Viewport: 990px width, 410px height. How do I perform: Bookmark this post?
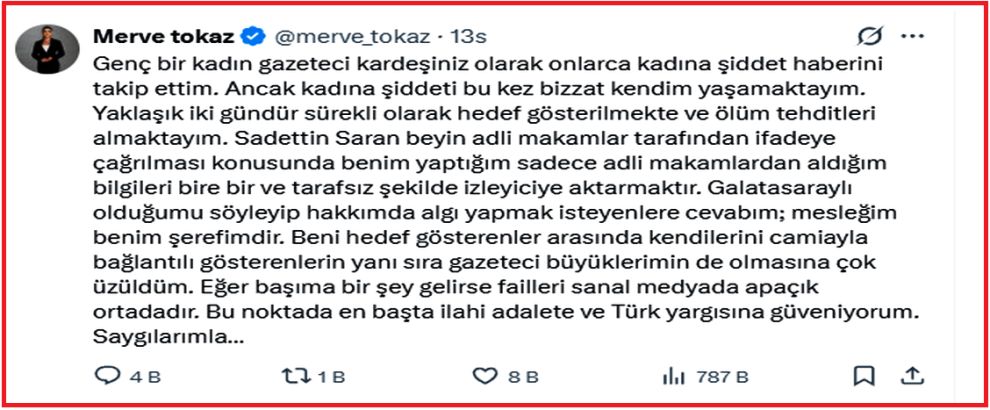coord(863,377)
